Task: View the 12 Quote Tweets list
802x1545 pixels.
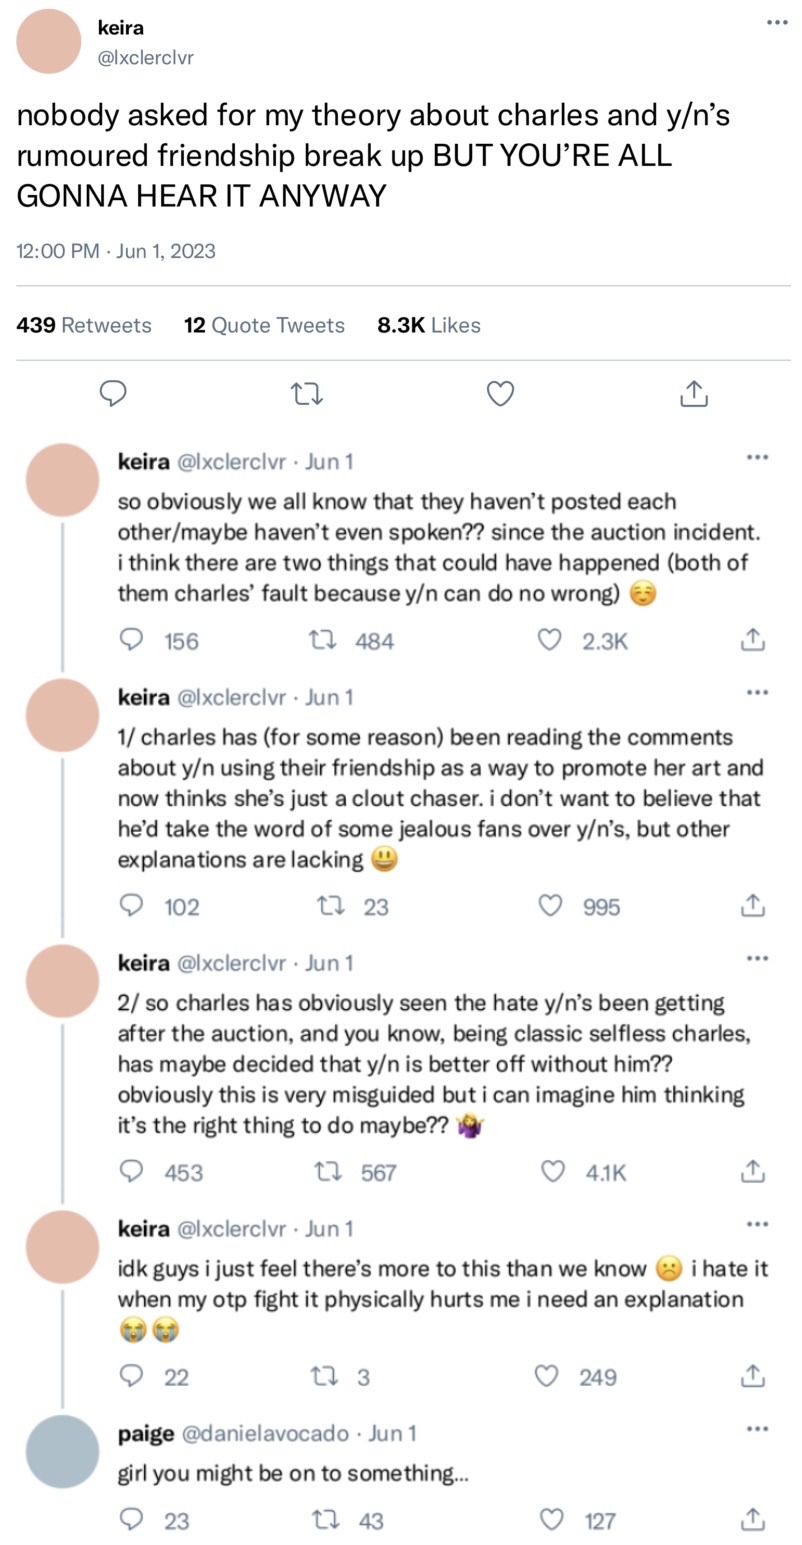Action: click(264, 325)
